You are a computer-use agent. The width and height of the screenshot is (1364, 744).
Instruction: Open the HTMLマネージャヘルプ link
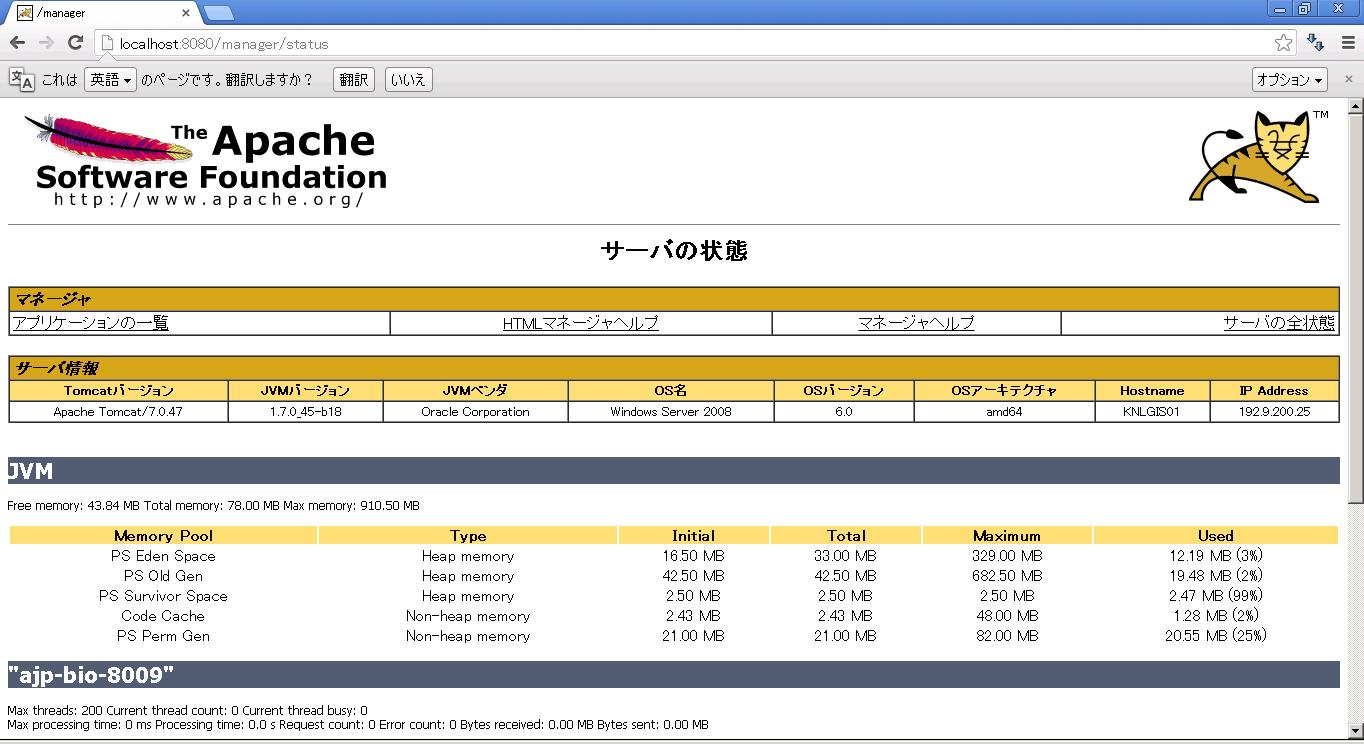tap(580, 323)
